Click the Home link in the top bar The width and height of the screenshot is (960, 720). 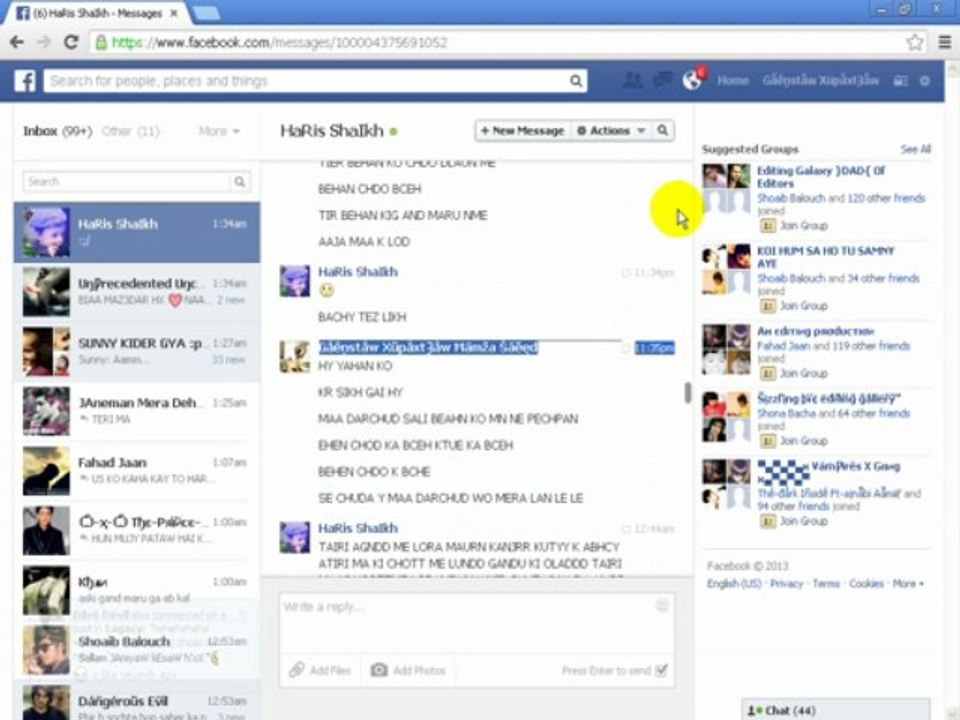[732, 80]
